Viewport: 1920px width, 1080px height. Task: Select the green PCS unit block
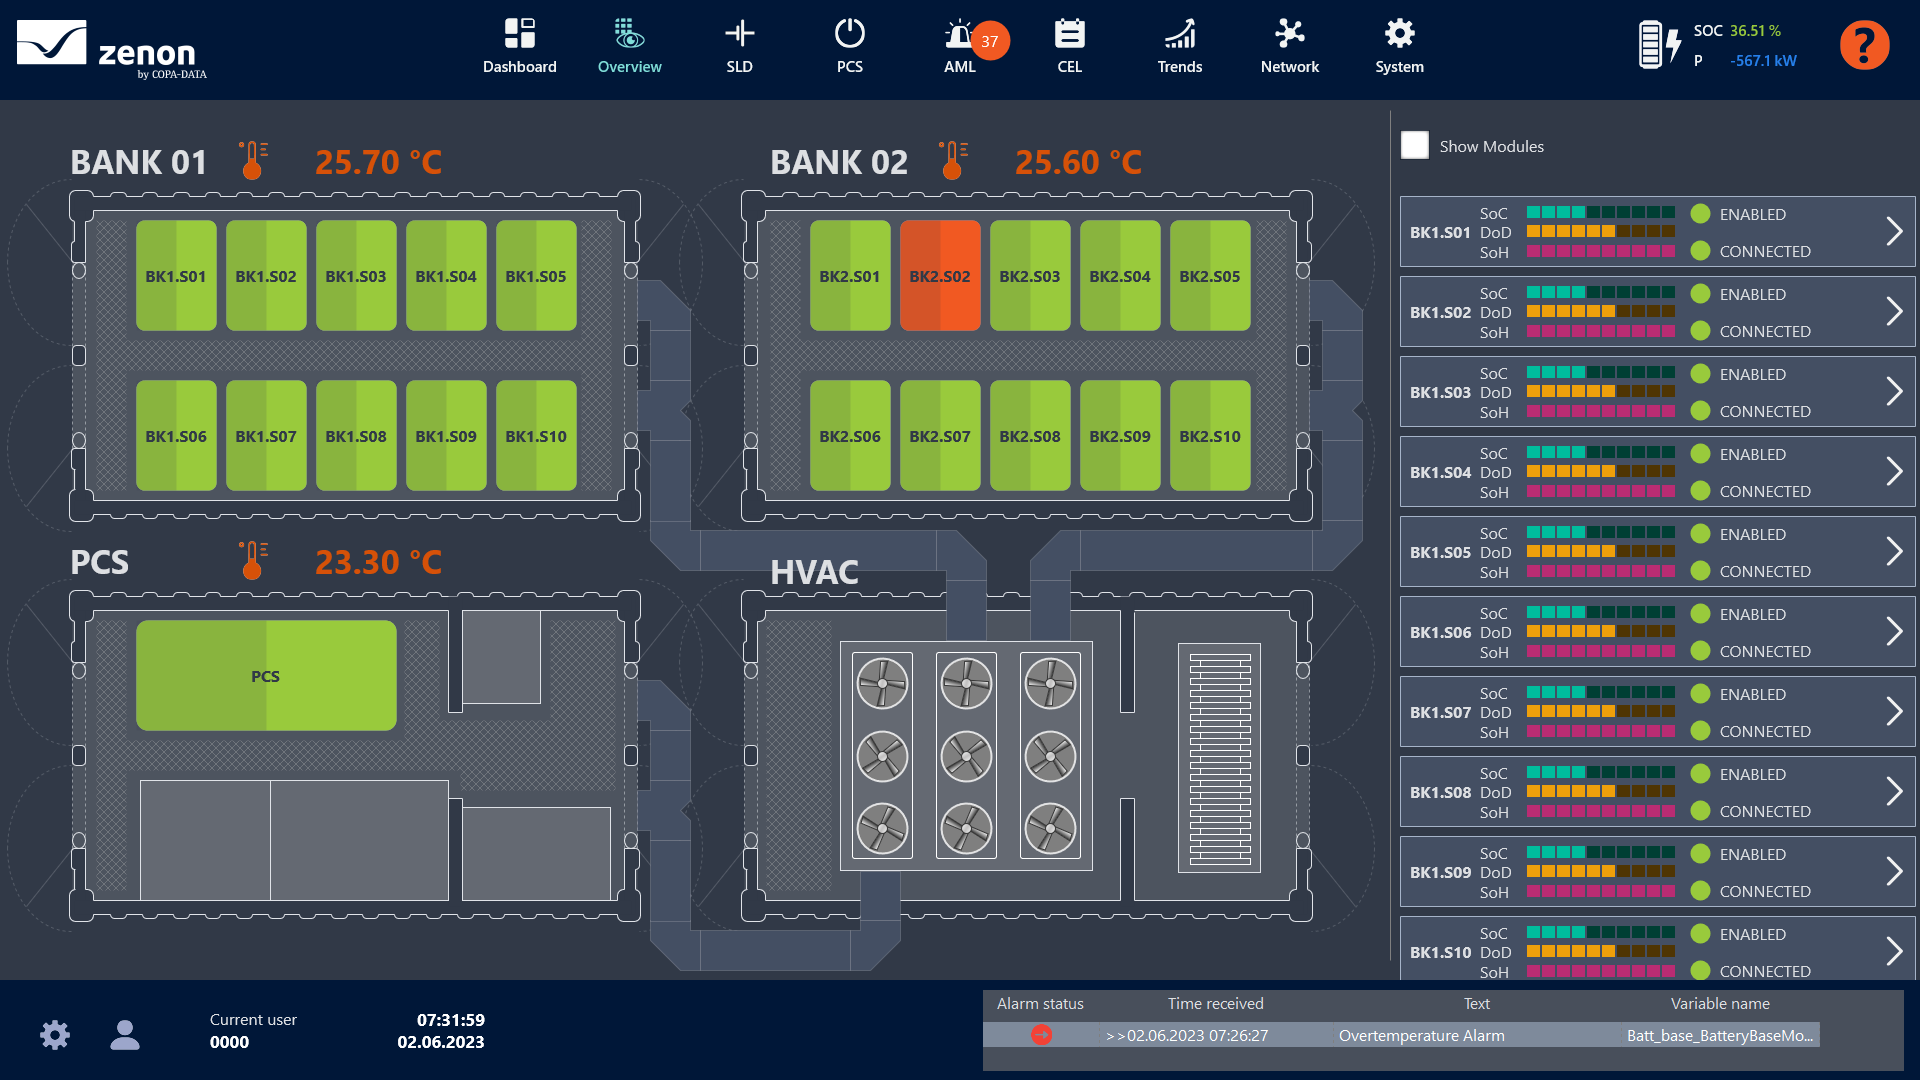click(x=266, y=676)
